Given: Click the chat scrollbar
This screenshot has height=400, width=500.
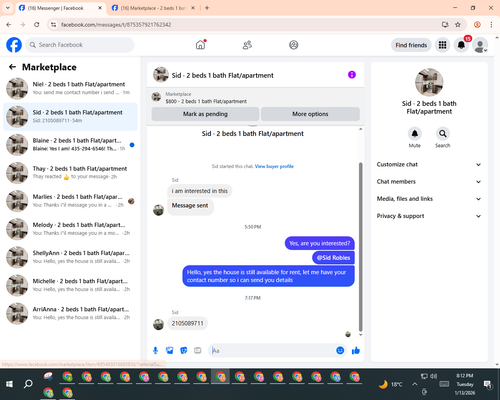Looking at the screenshot, I should click(360, 247).
